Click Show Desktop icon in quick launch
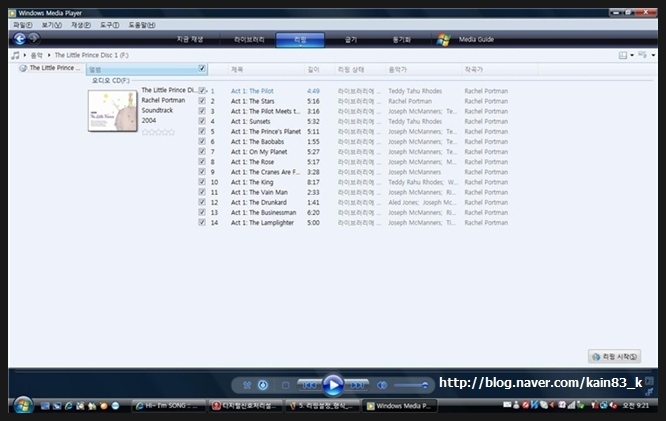Image resolution: width=666 pixels, height=421 pixels. click(x=45, y=406)
